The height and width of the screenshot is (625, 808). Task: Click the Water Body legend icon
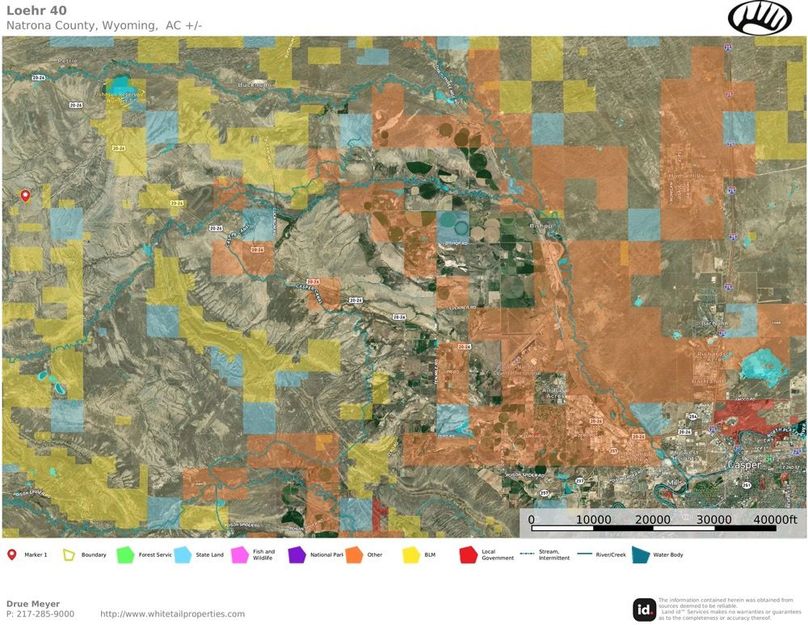(x=640, y=554)
